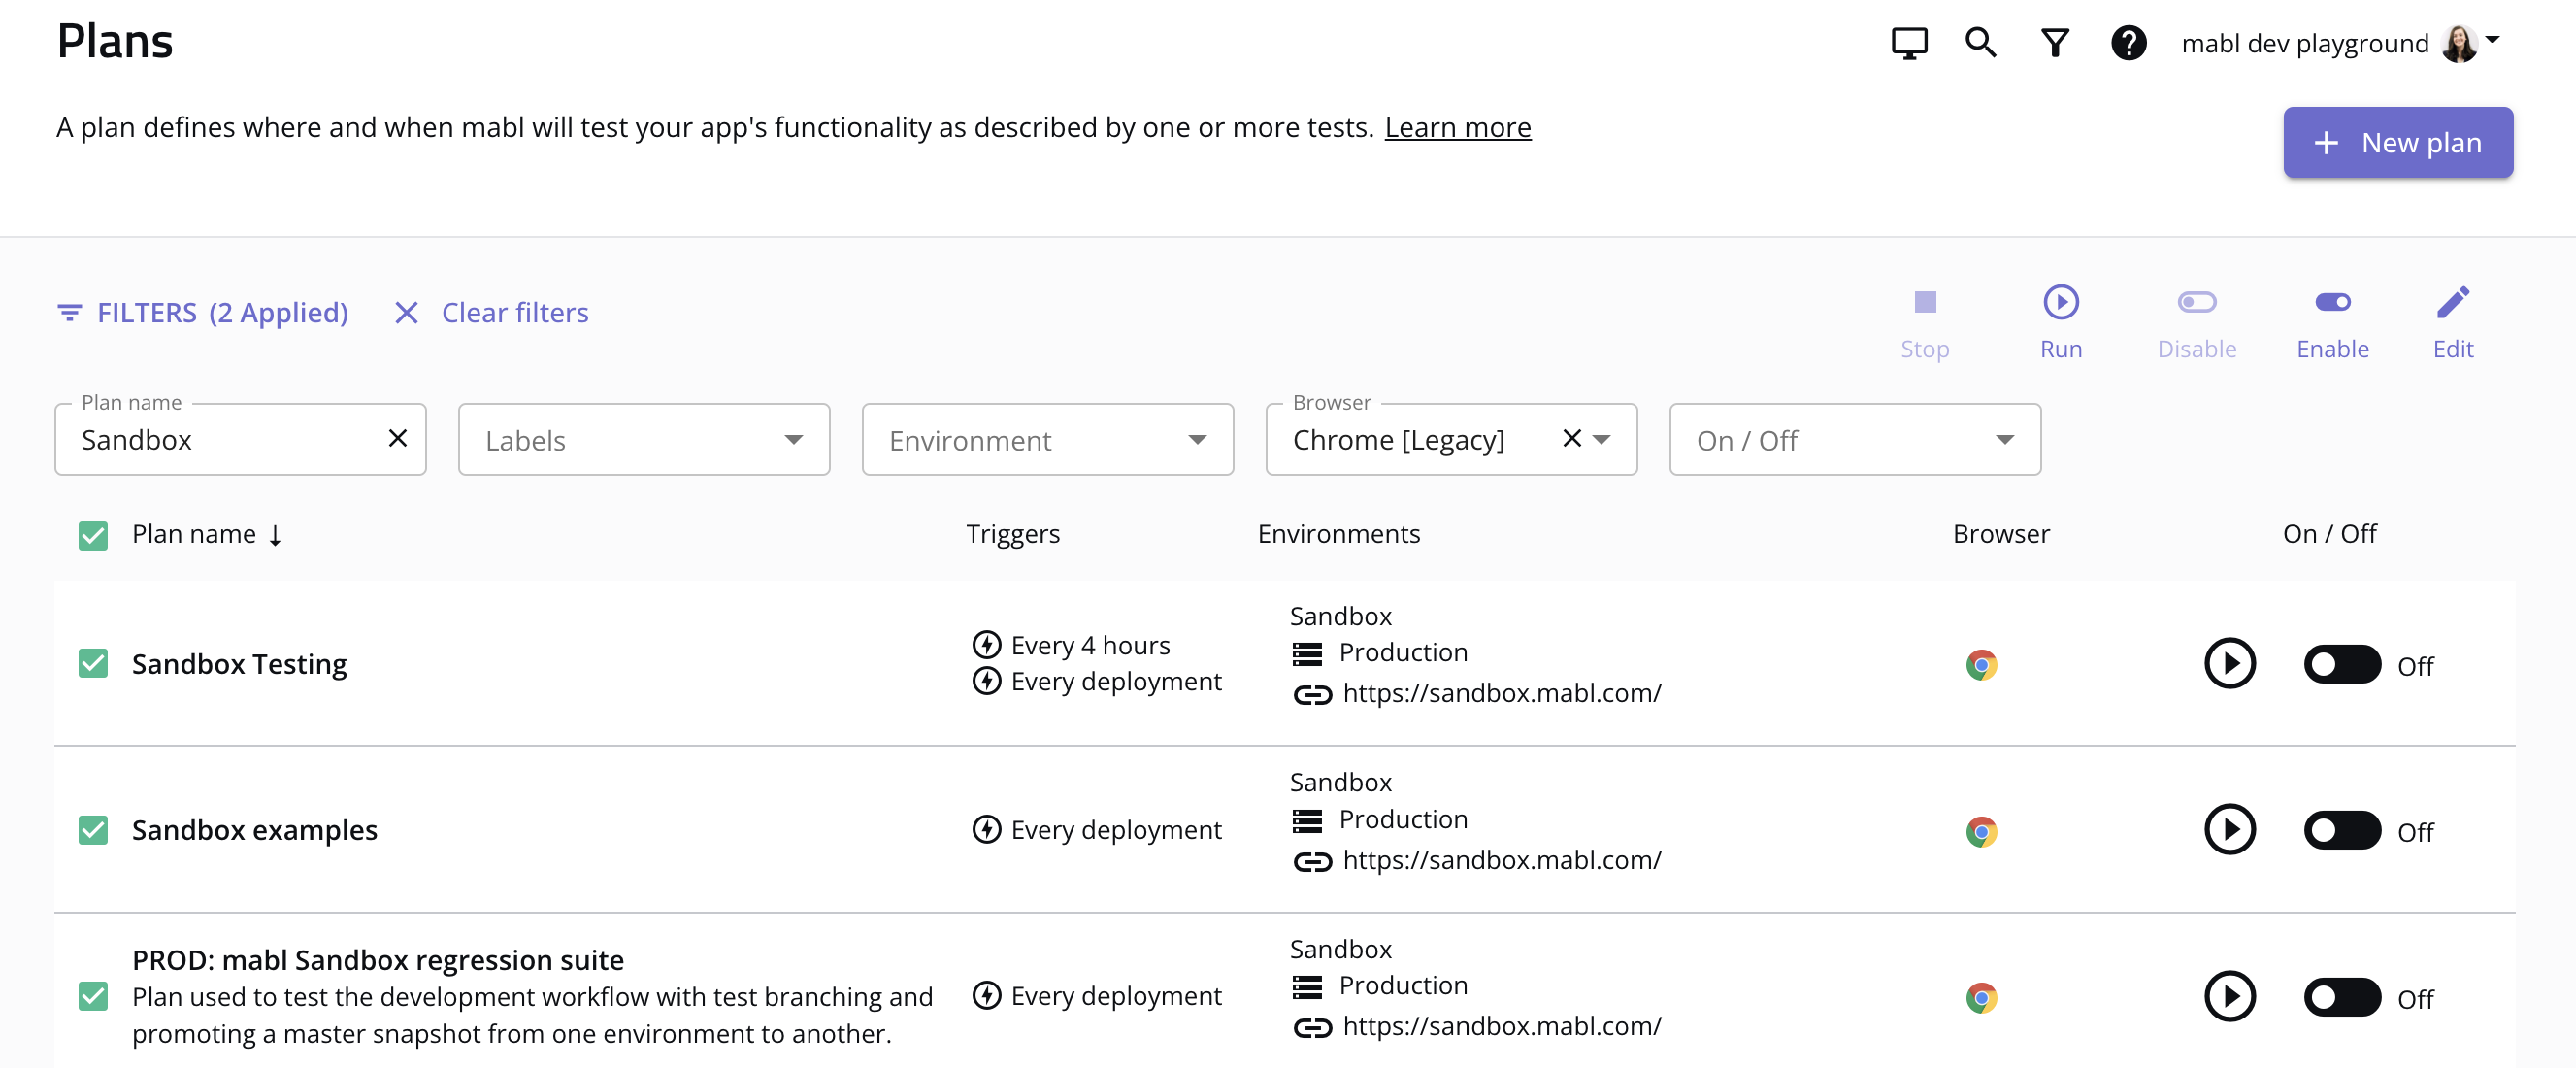Open mabl dev playground account menu
Viewport: 2576px width, 1068px height.
(x=2339, y=43)
